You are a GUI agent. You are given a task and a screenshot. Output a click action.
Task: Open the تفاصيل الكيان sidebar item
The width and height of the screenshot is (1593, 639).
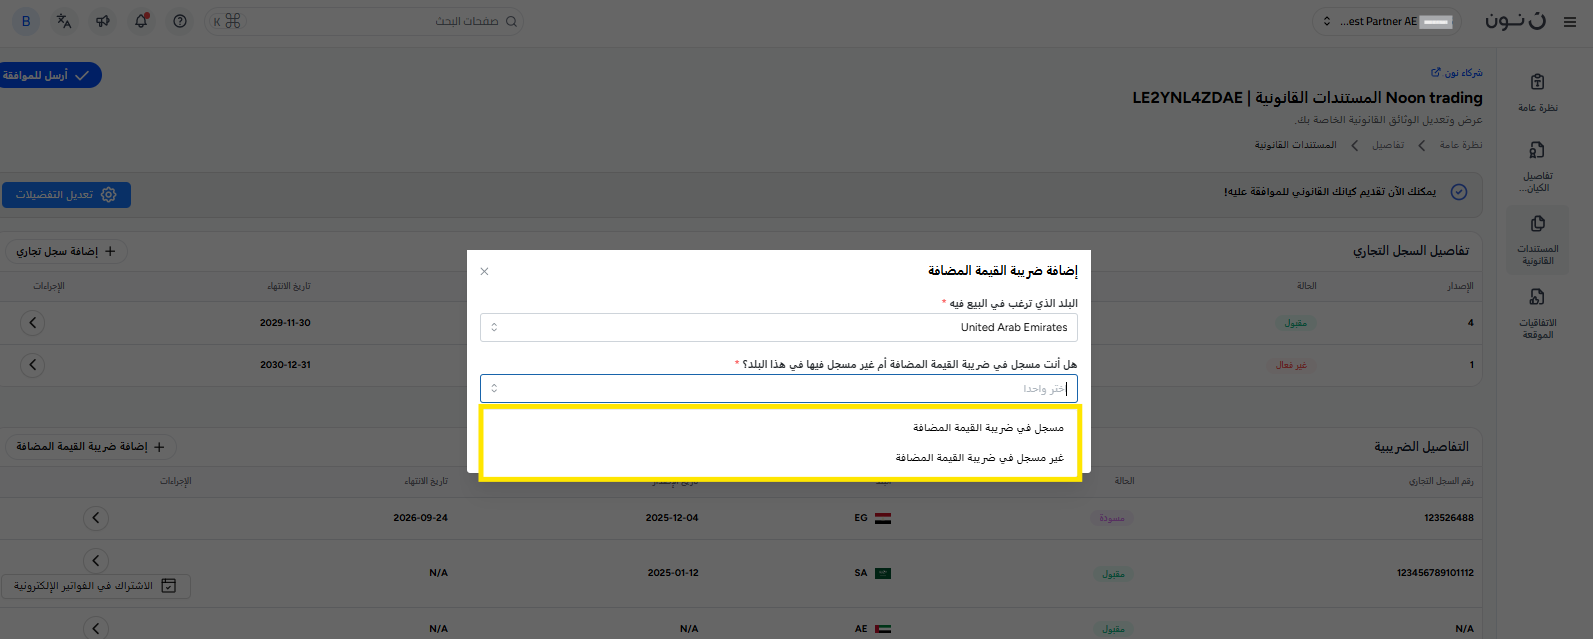1537,165
